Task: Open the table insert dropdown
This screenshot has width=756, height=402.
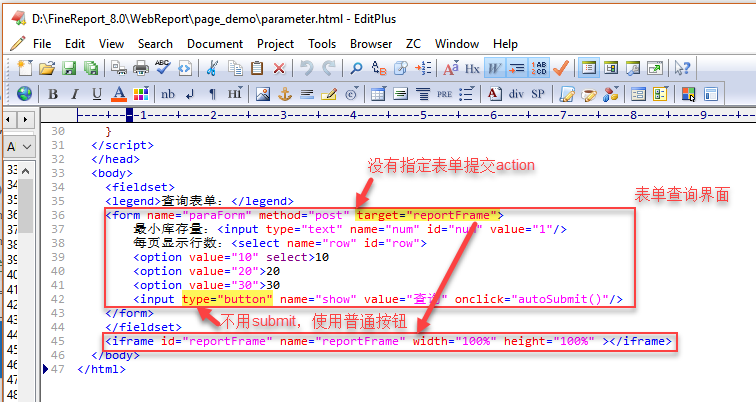Action: [x=378, y=94]
